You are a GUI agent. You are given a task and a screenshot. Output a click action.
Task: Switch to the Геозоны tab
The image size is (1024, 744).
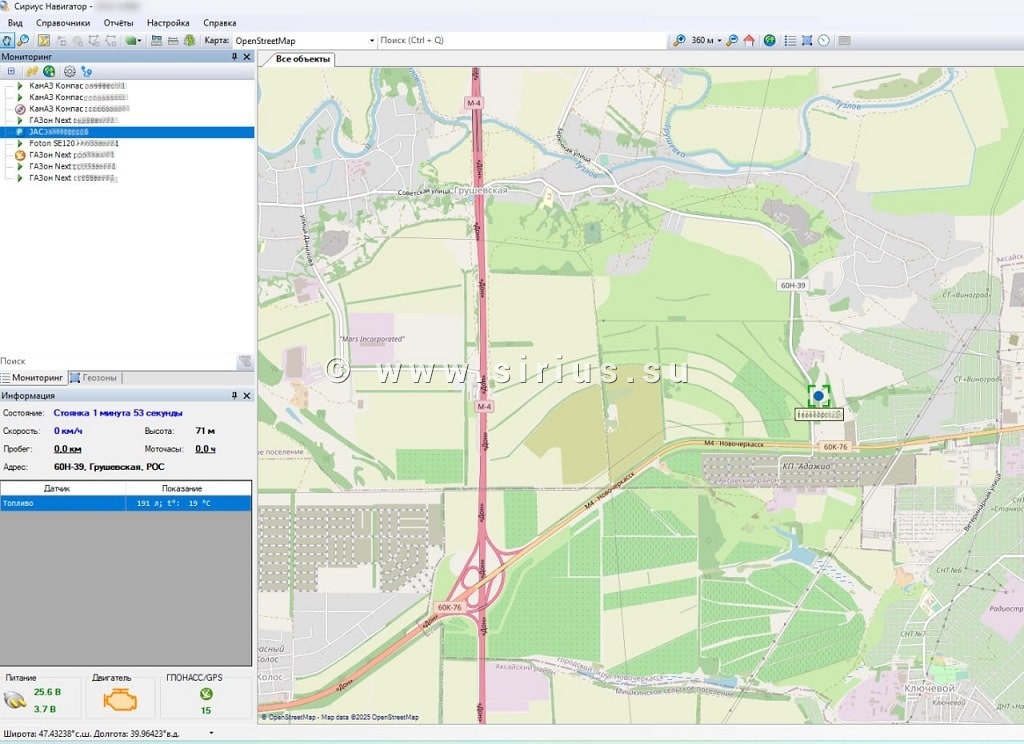(x=94, y=378)
